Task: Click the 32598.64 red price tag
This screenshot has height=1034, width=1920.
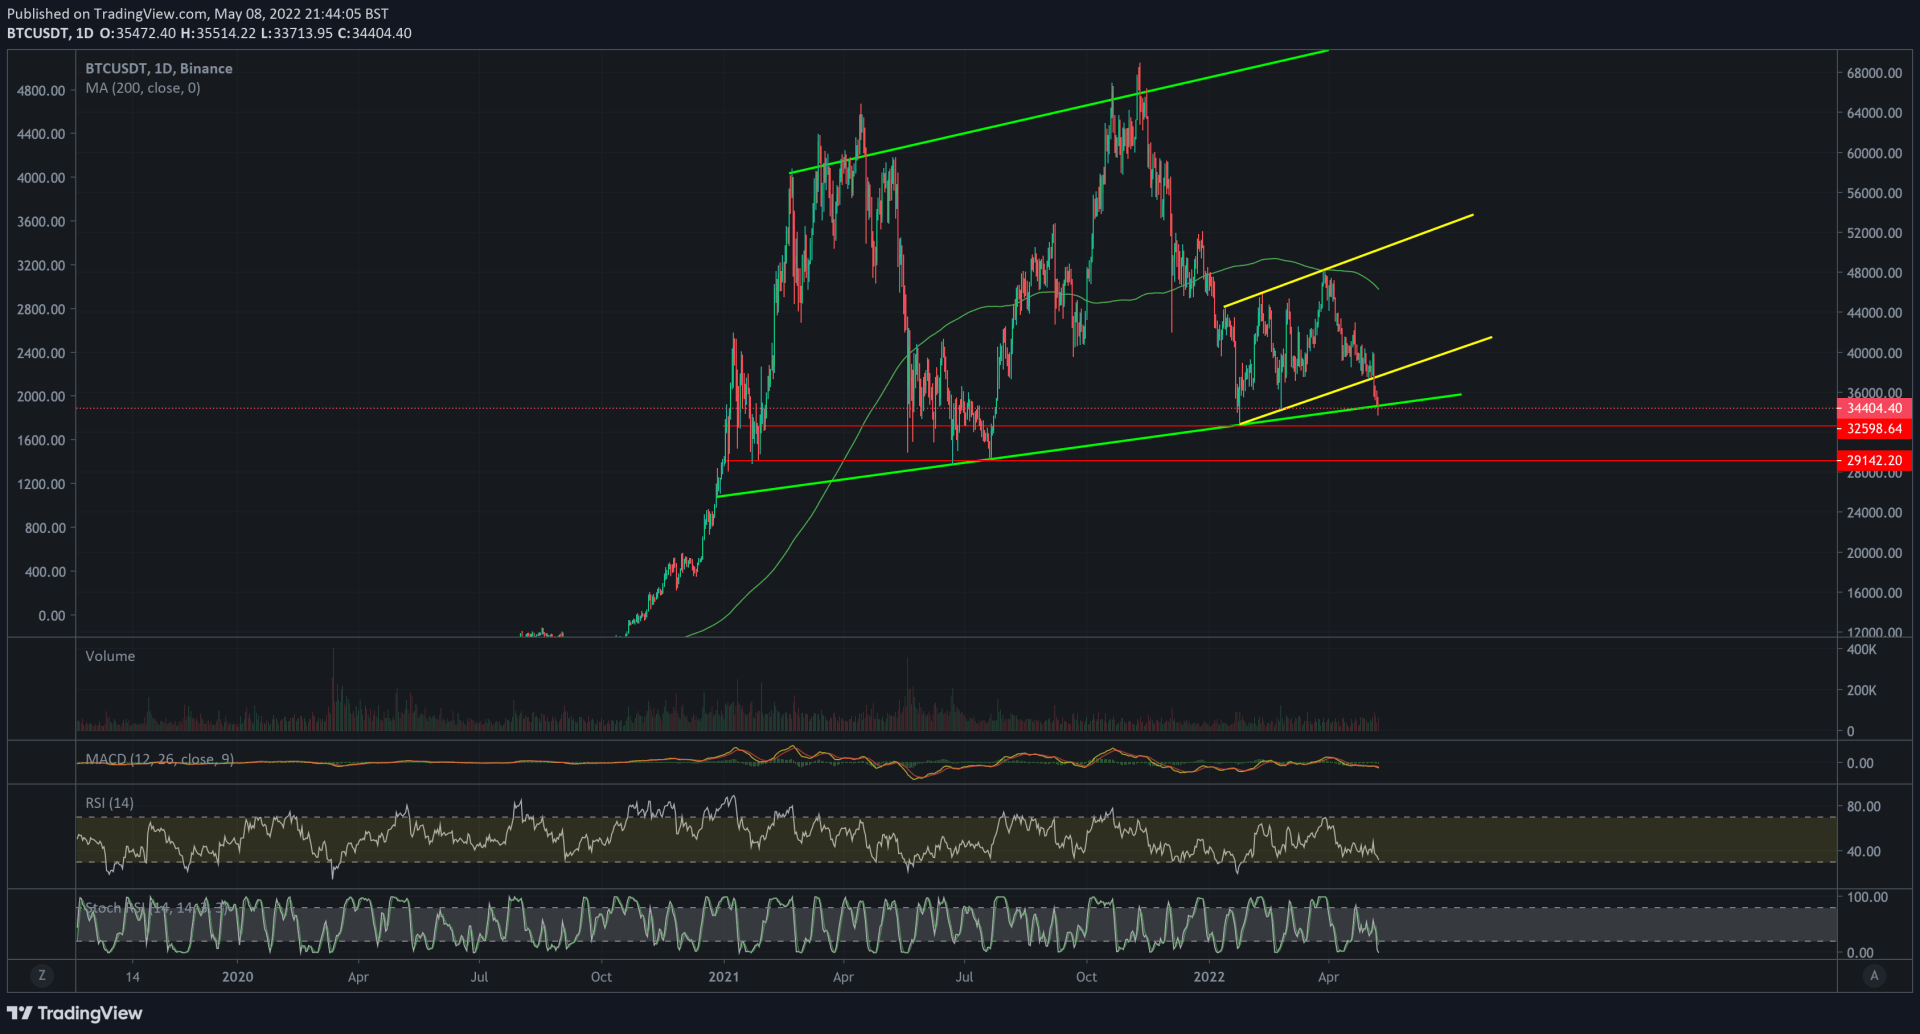Action: pos(1874,429)
